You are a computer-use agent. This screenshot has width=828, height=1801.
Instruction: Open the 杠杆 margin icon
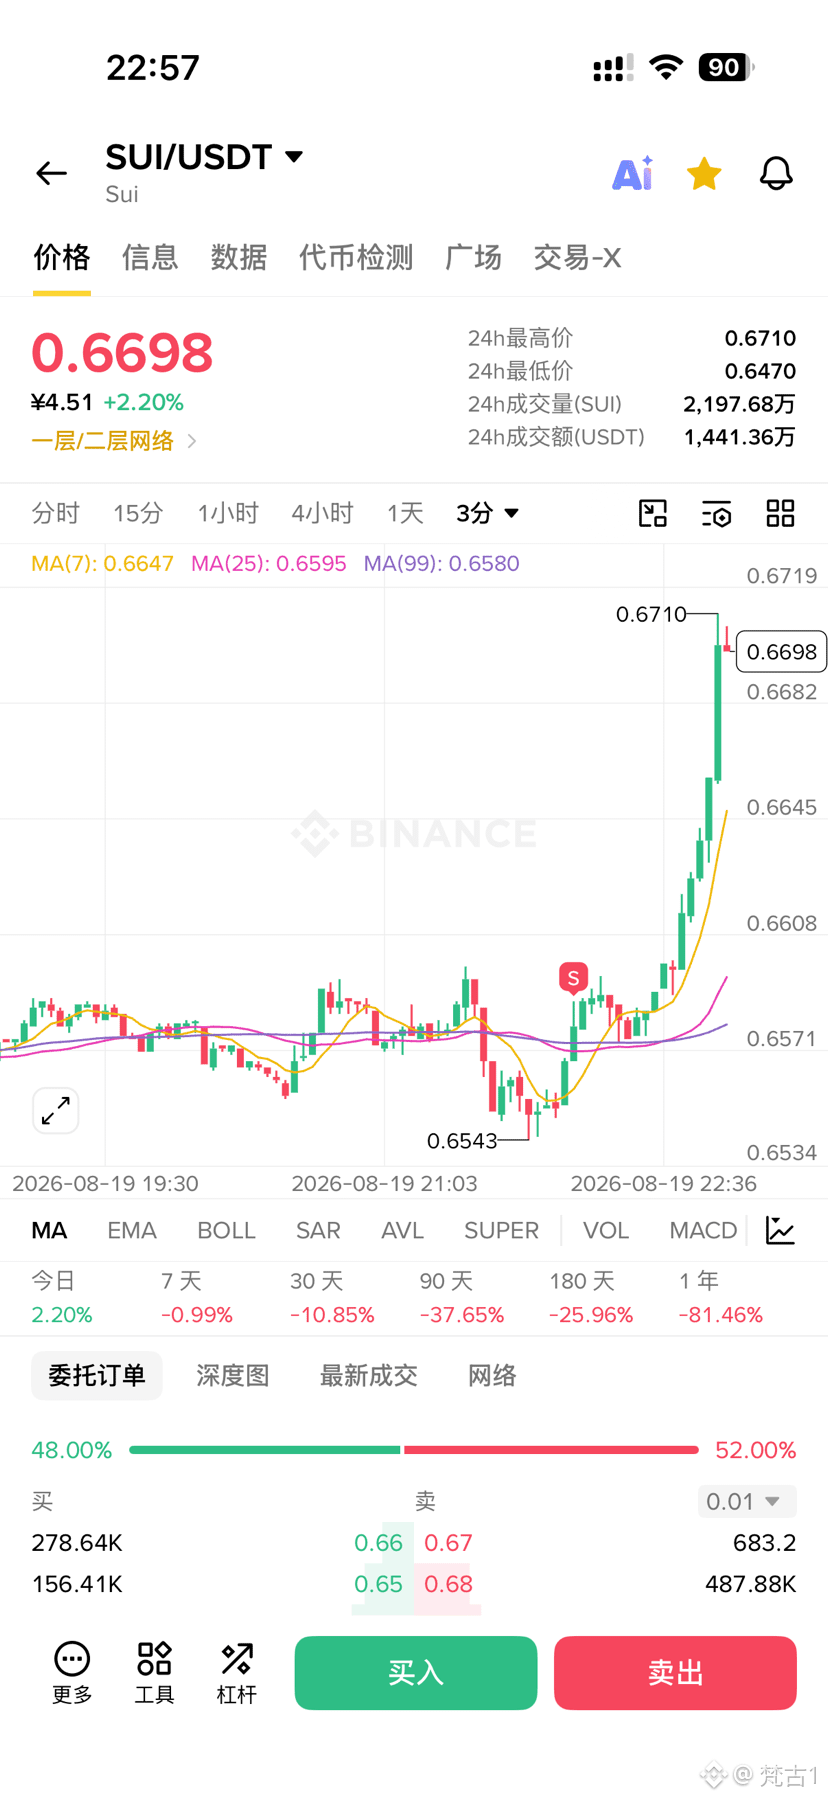point(237,1672)
